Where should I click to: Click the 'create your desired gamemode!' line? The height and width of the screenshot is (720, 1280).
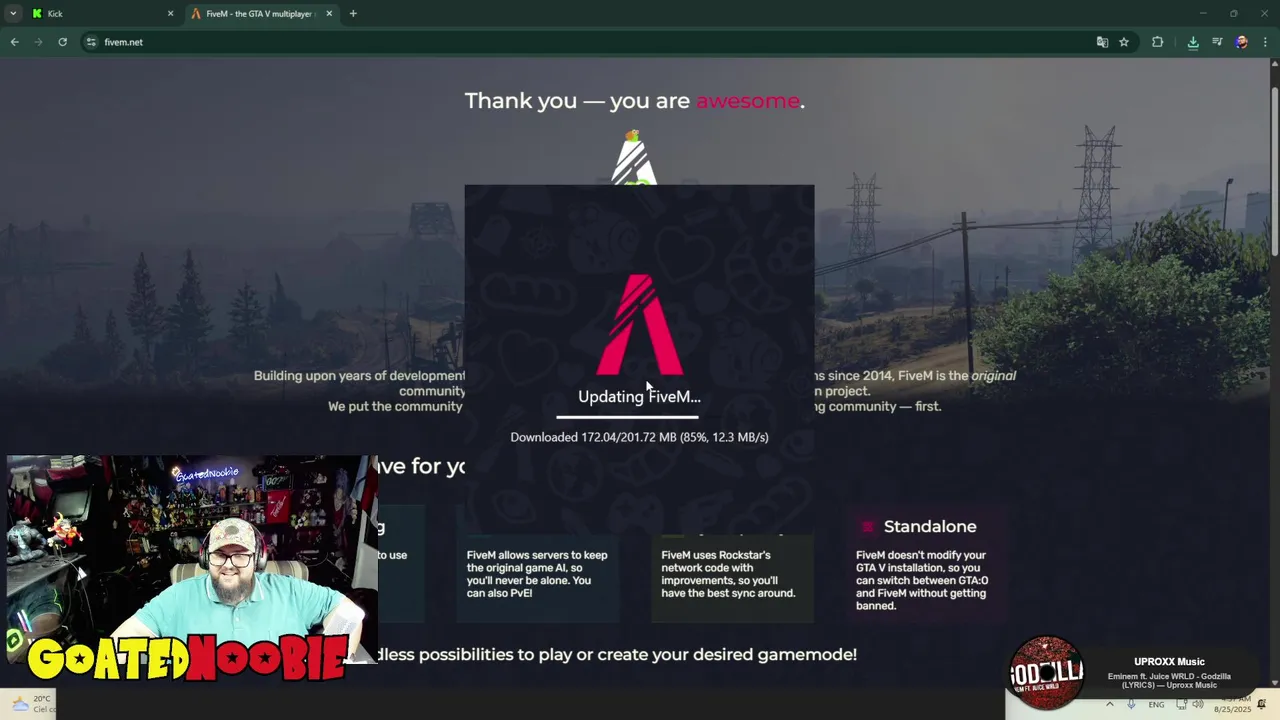pyautogui.click(x=617, y=654)
